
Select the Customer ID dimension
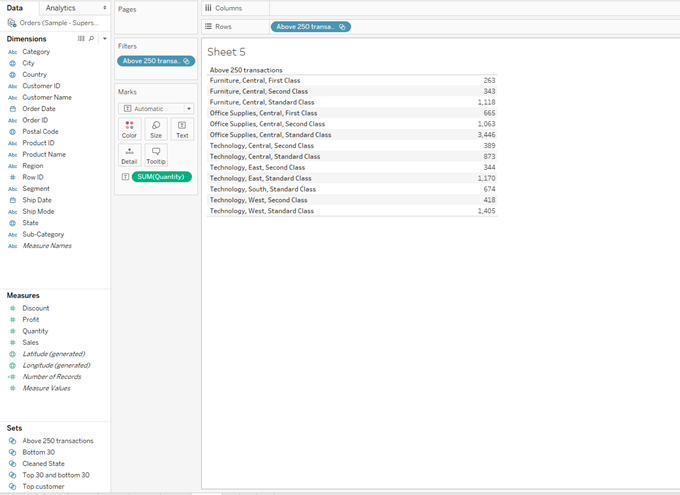click(x=41, y=86)
